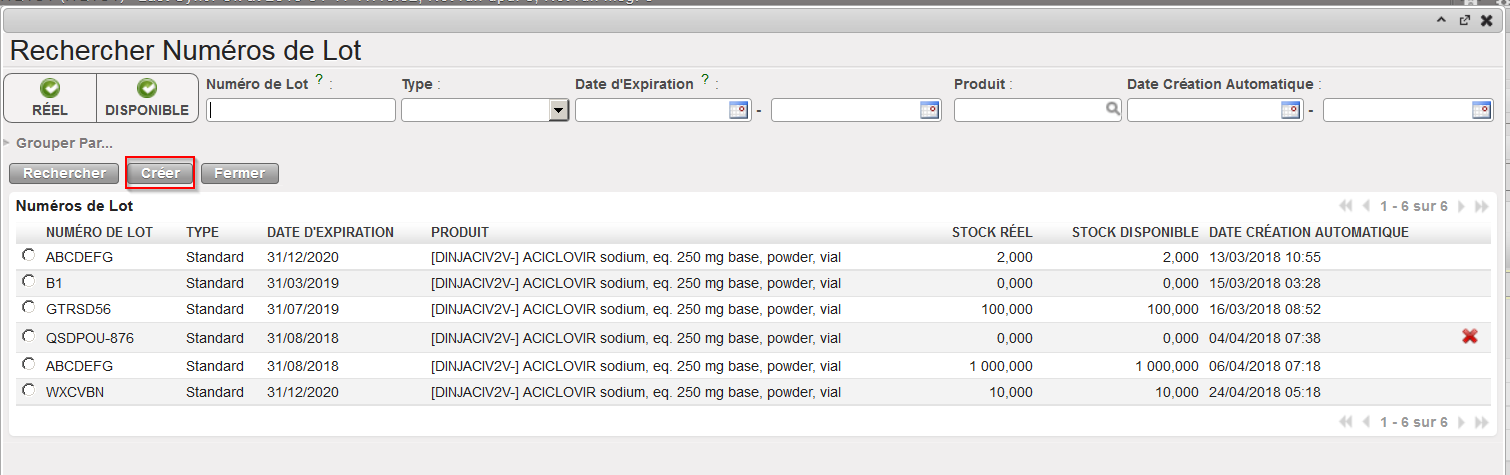Open the Type dropdown list

(x=559, y=111)
